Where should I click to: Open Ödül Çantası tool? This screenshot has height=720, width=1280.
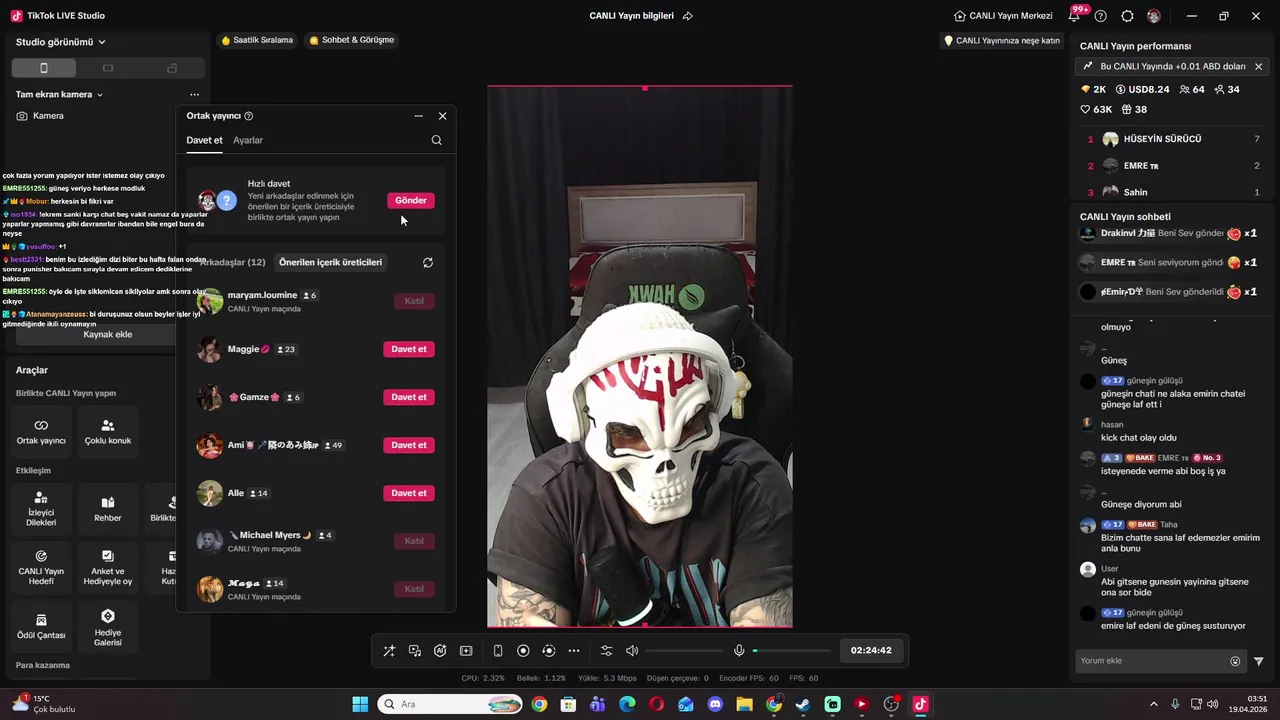pos(41,626)
